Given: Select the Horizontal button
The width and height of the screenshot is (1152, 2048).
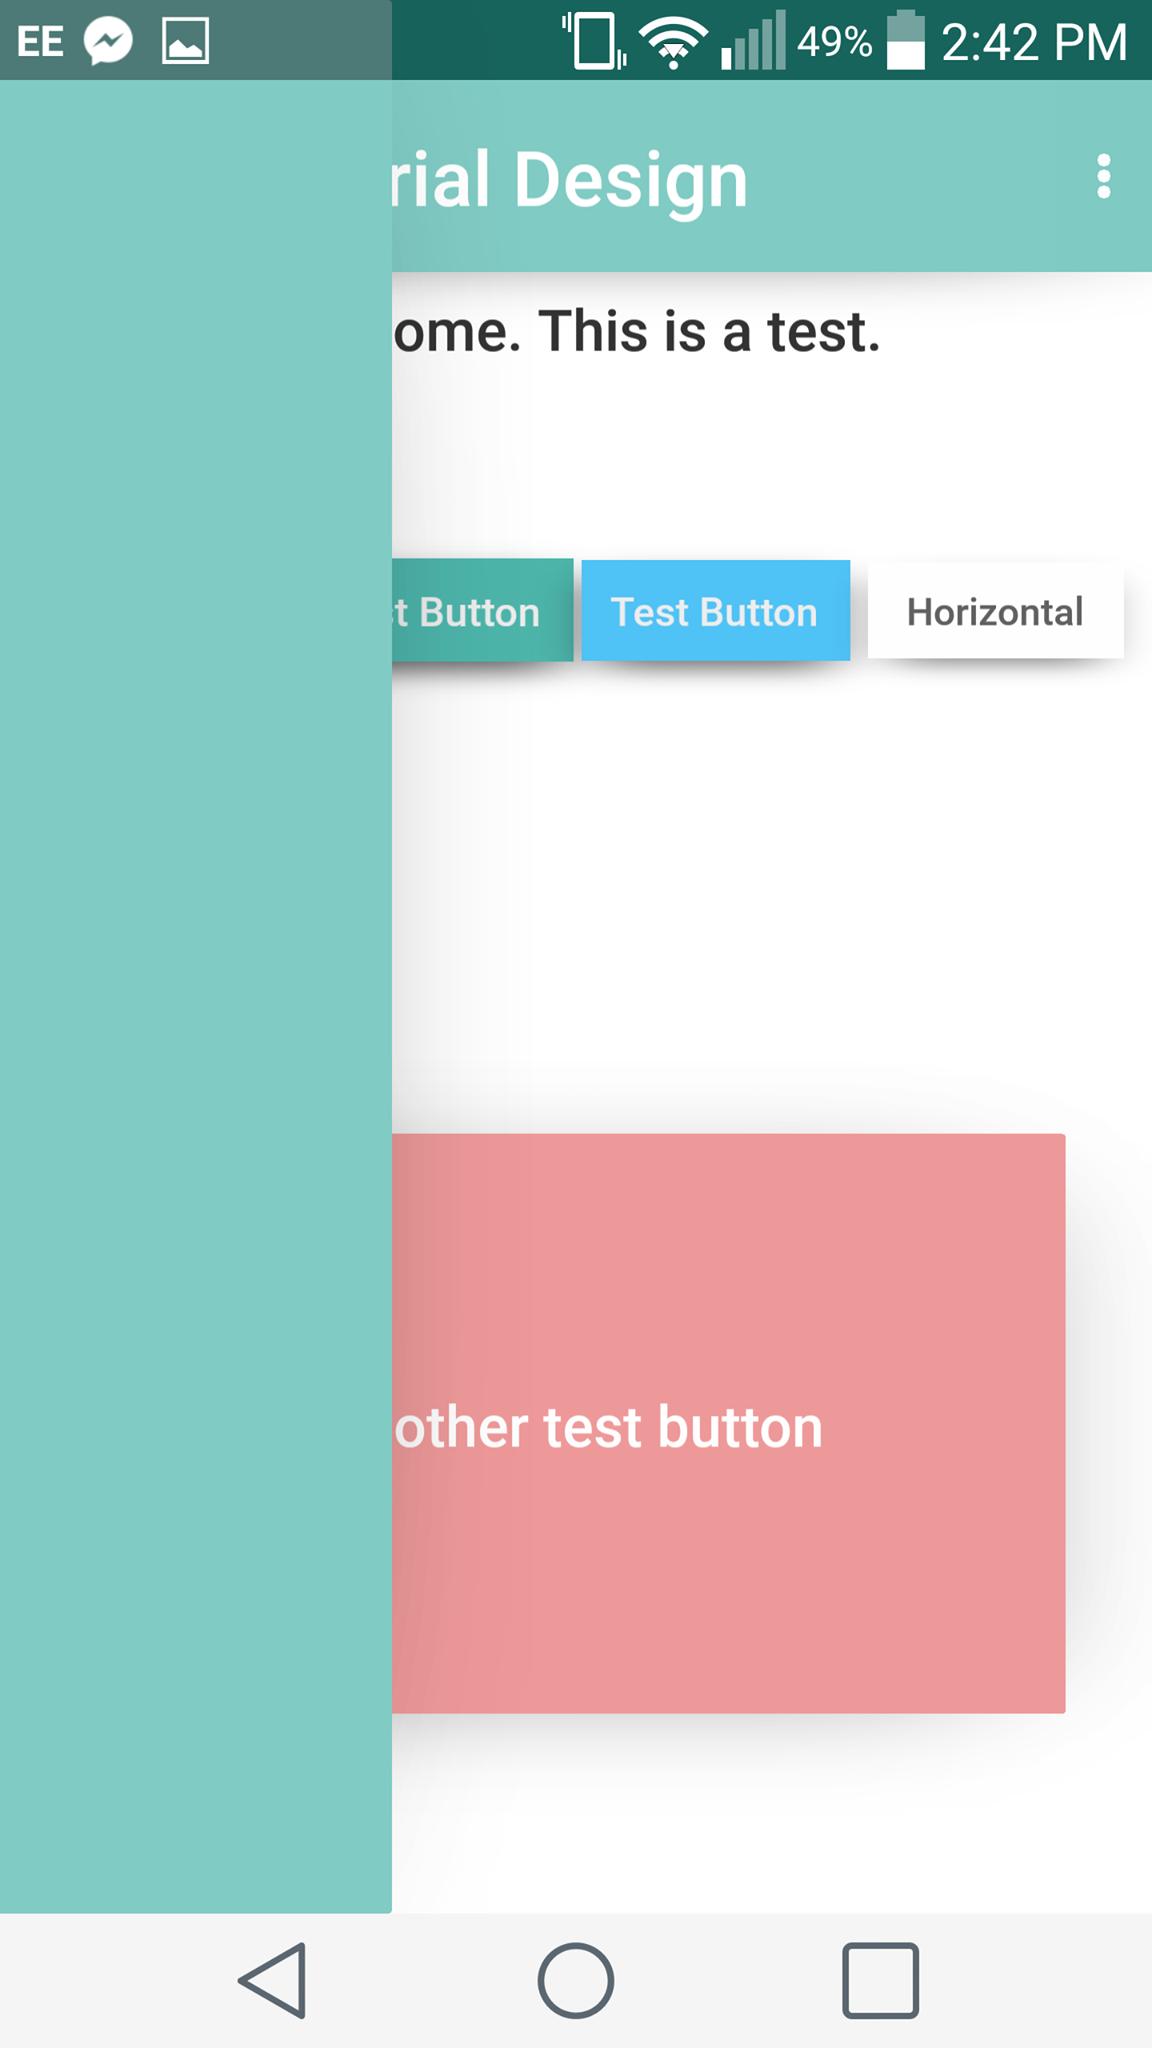Looking at the screenshot, I should [x=994, y=611].
